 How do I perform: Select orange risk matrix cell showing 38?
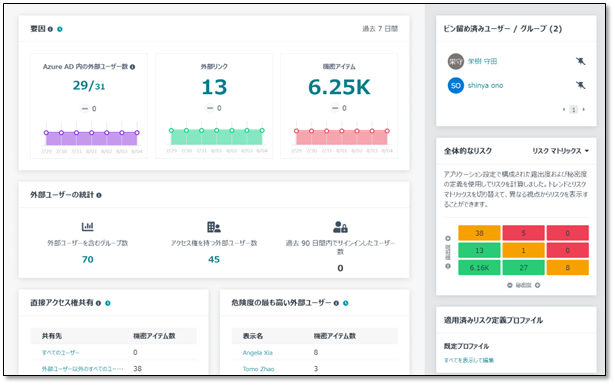(479, 233)
